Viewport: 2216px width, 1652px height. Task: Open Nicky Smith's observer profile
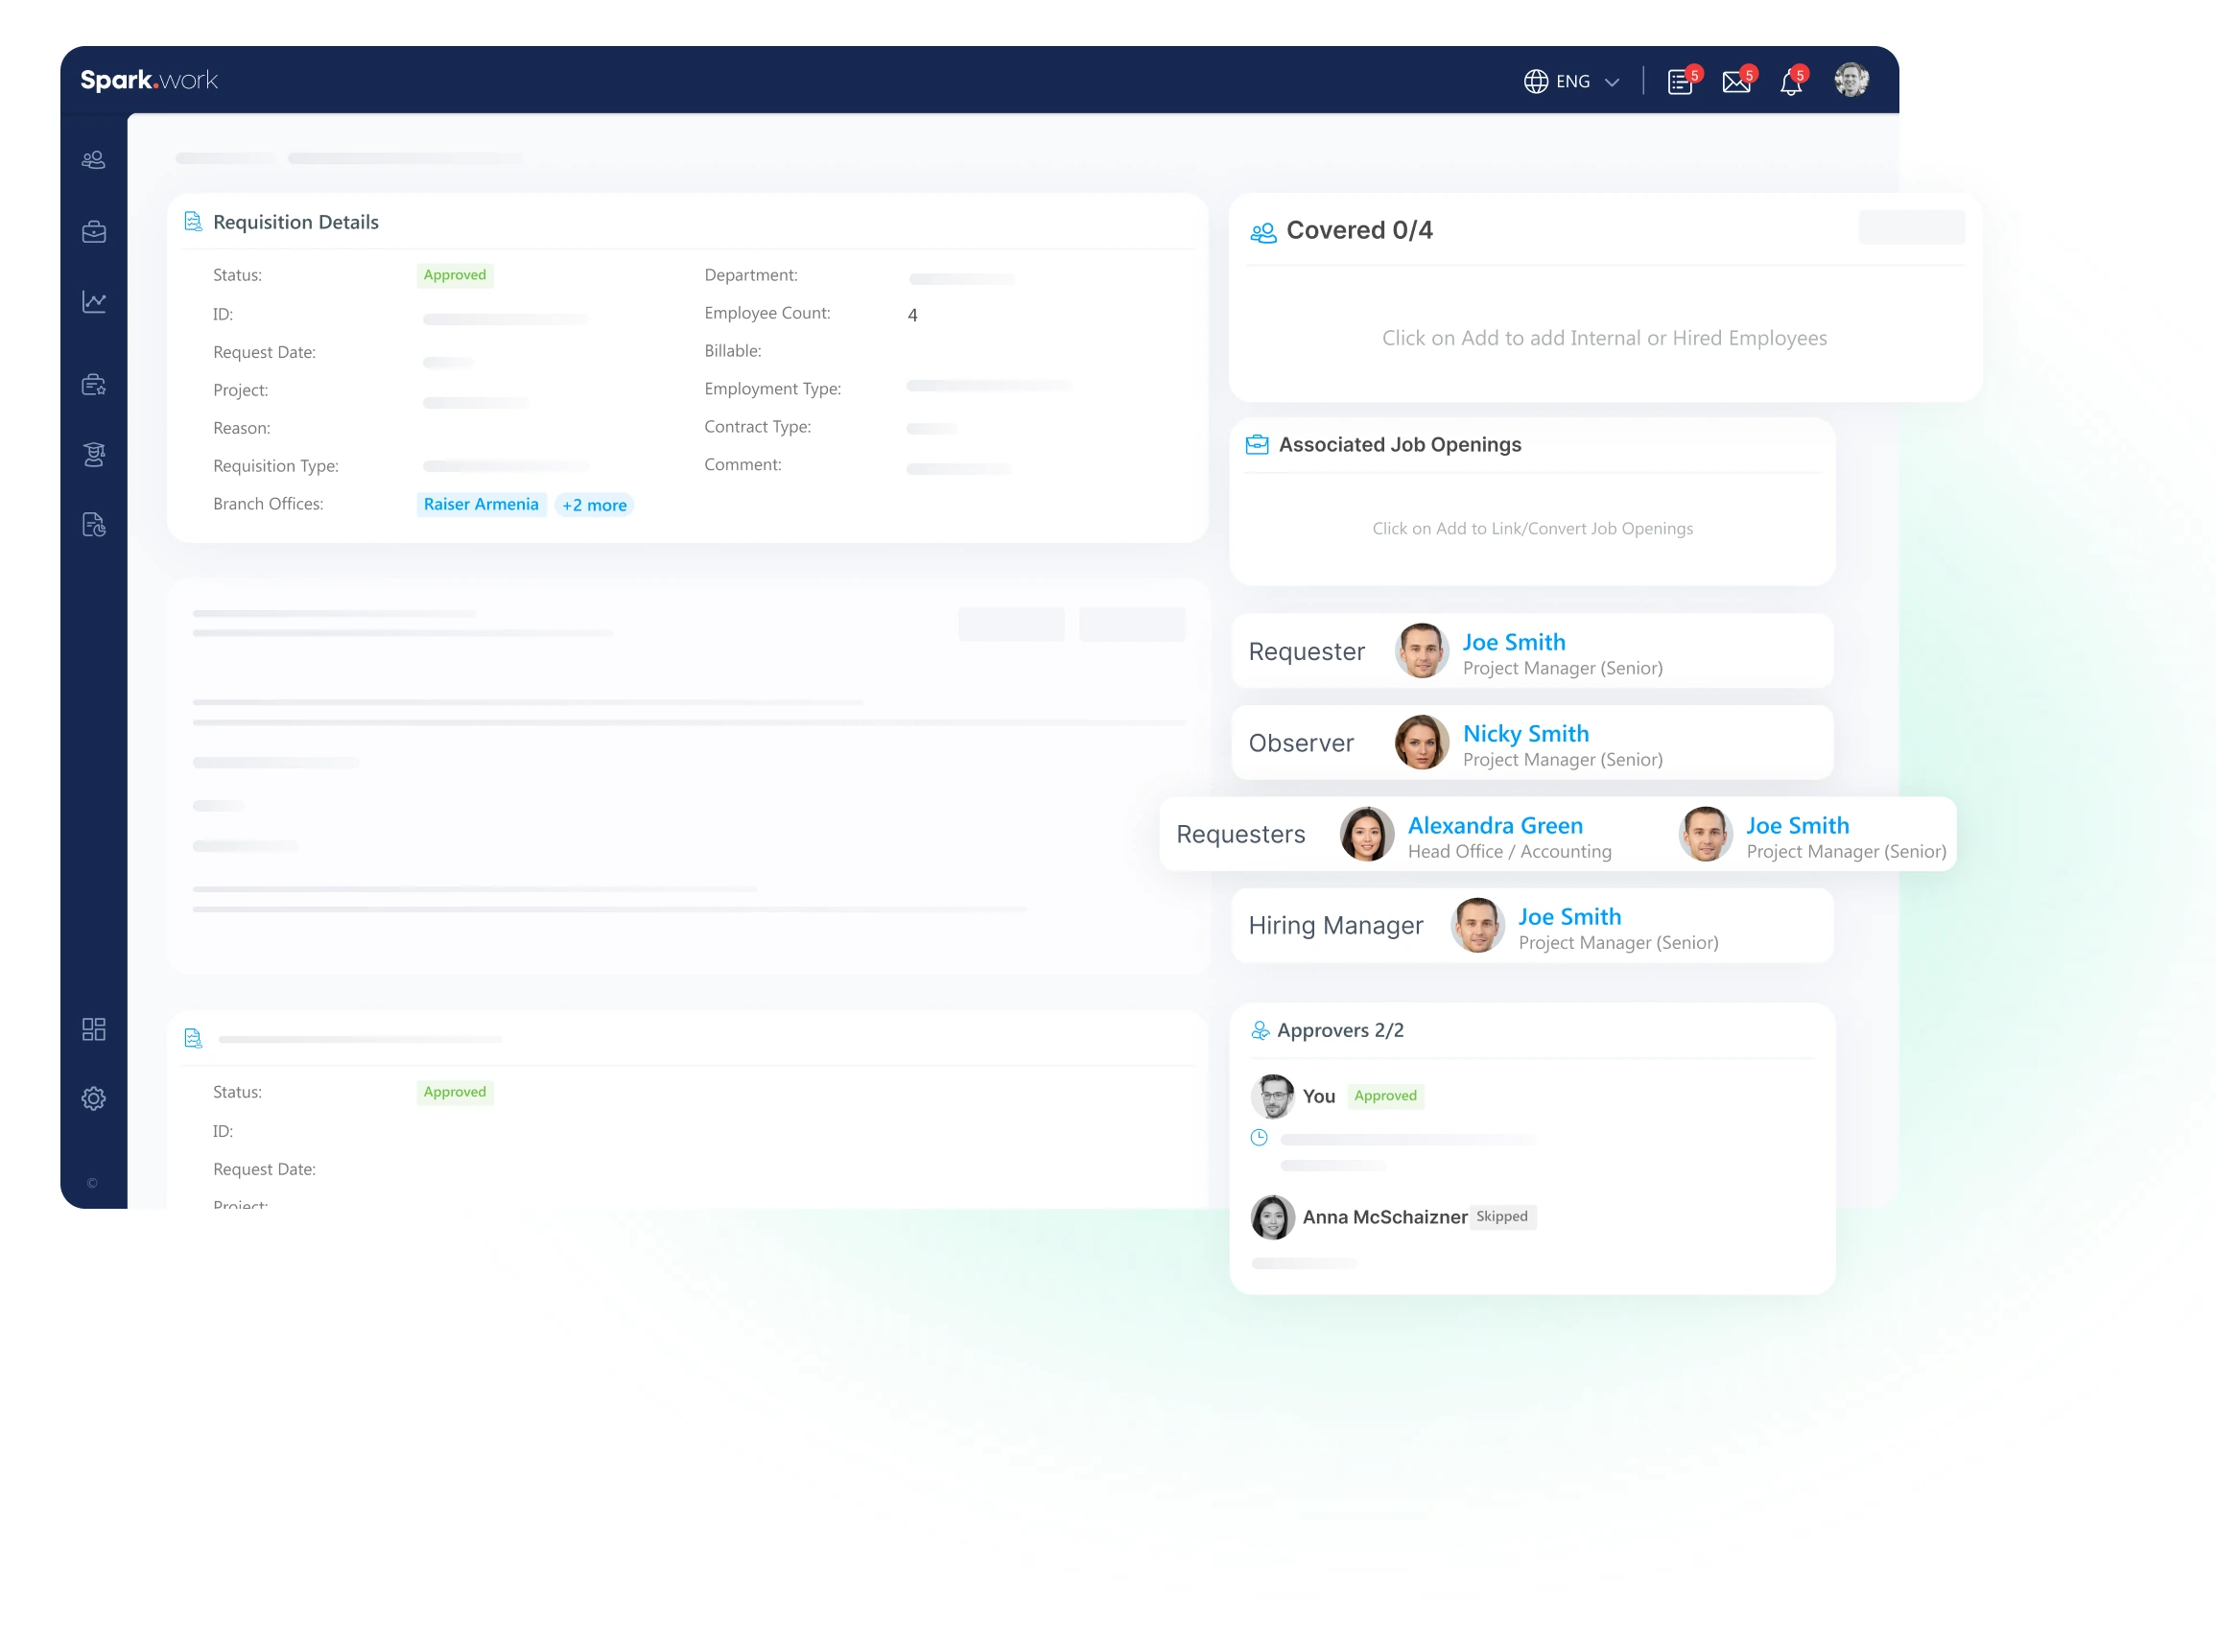(x=1526, y=734)
